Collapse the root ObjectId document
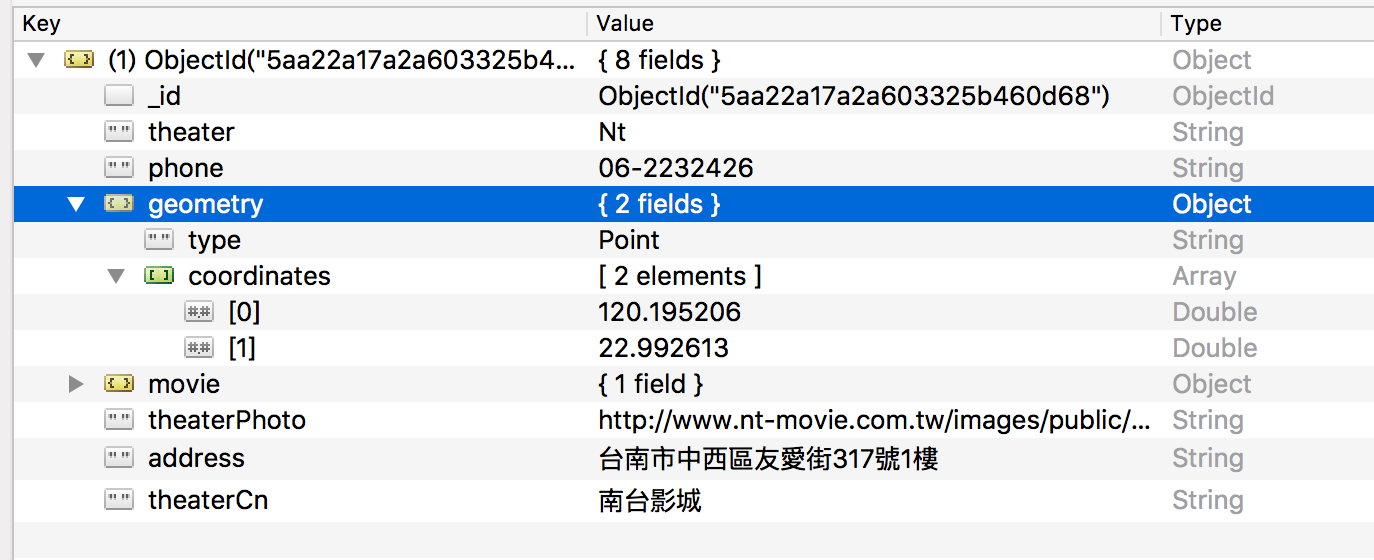The height and width of the screenshot is (560, 1374). coord(36,60)
